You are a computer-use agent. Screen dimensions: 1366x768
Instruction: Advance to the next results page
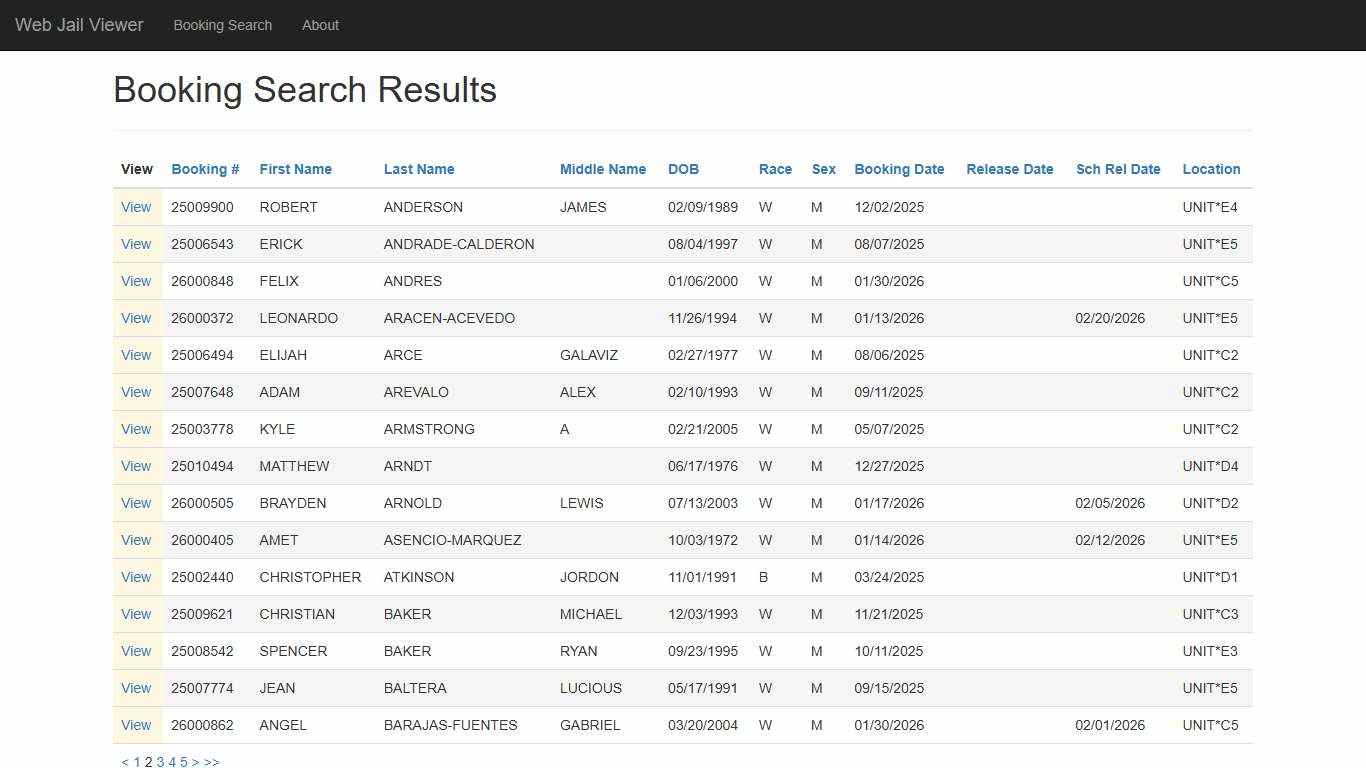(x=195, y=761)
